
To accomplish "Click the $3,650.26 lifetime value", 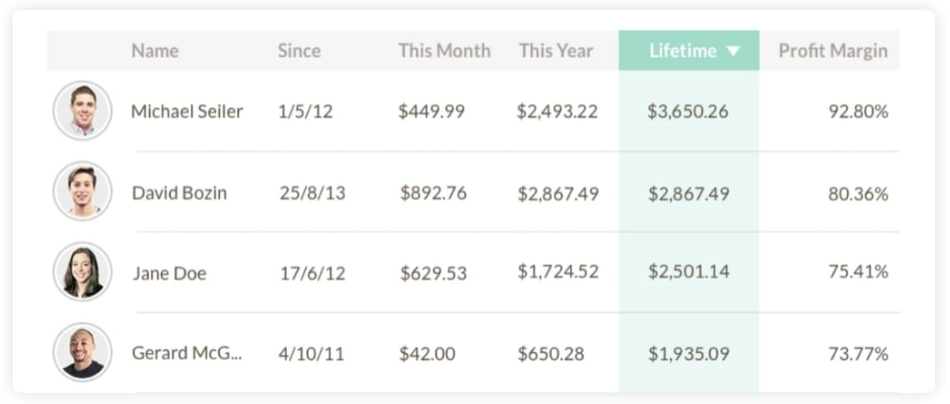I will pyautogui.click(x=688, y=112).
